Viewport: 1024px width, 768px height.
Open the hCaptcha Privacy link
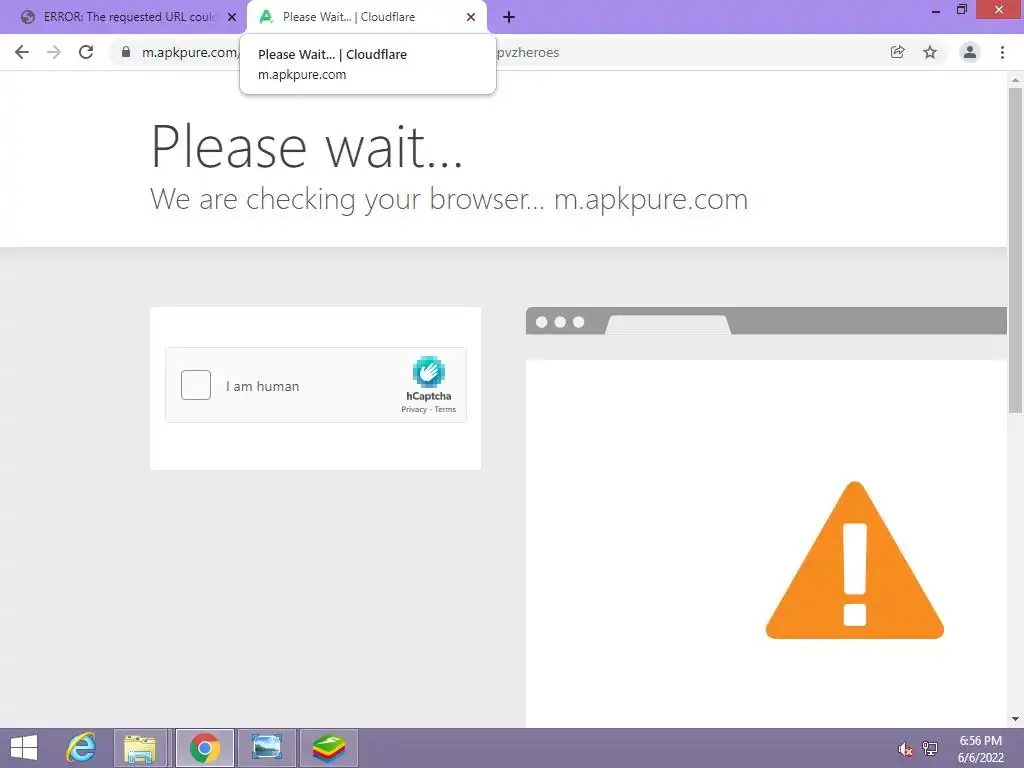click(x=413, y=409)
